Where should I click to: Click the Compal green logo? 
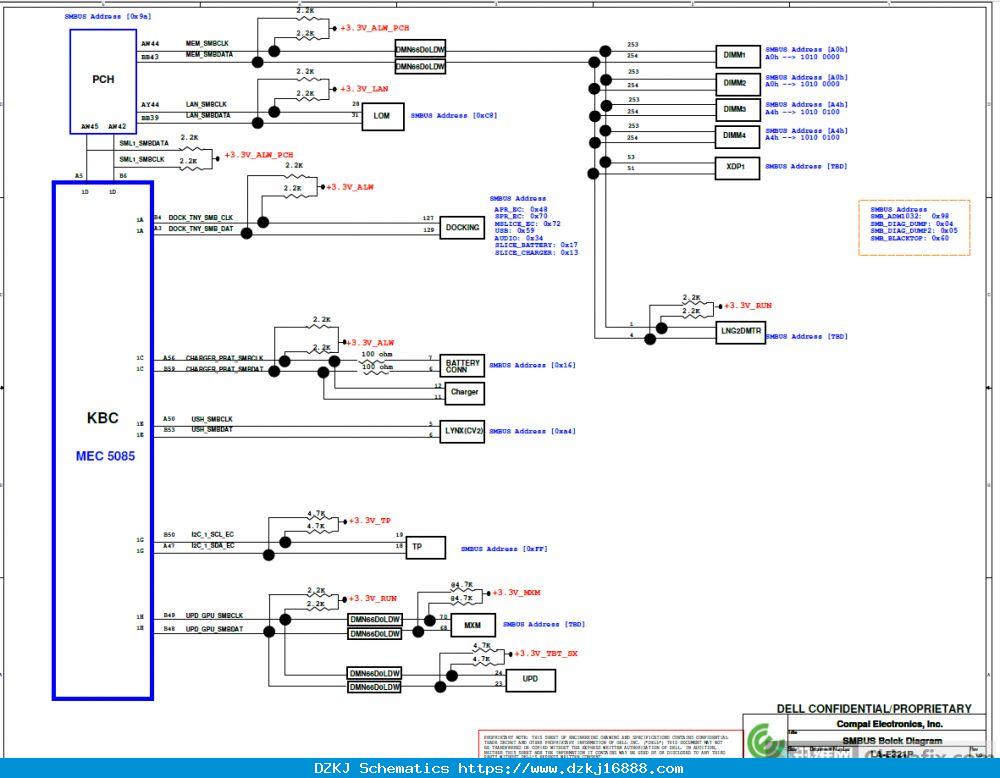[766, 742]
